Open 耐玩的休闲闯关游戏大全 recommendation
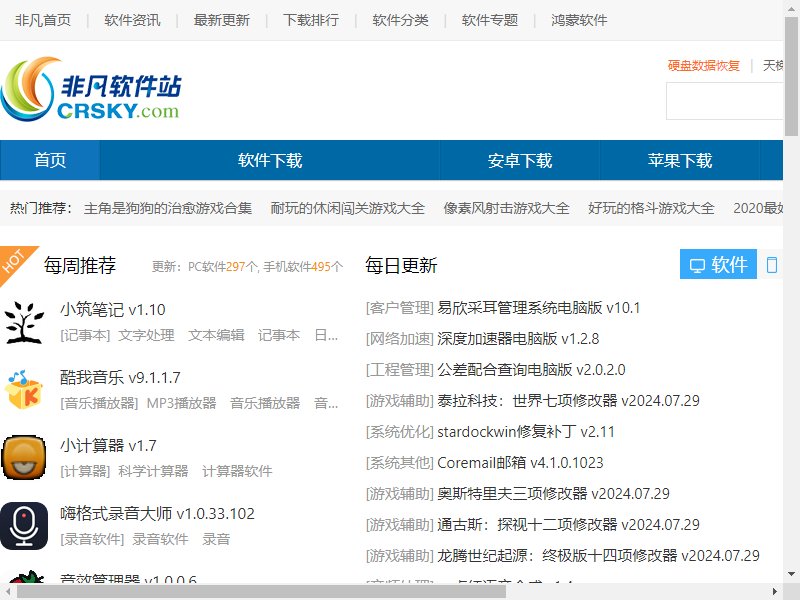This screenshot has height=600, width=800. [x=347, y=208]
